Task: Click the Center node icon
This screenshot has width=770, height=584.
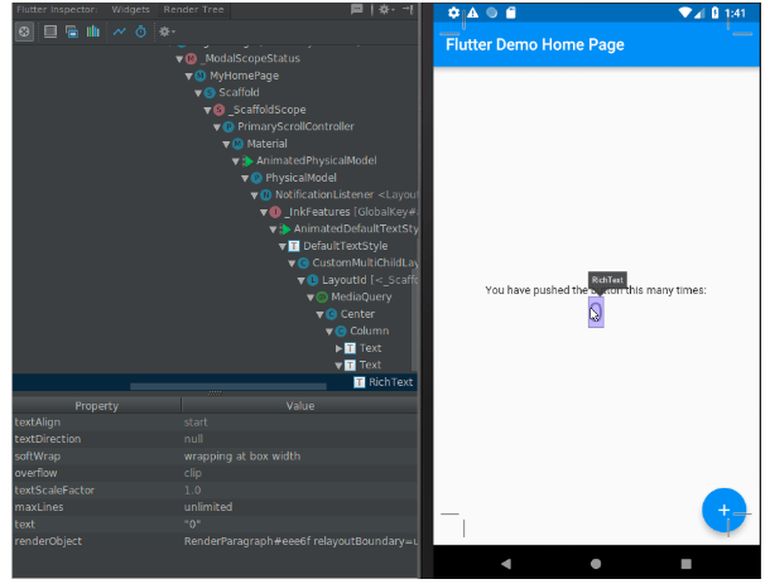Action: (x=331, y=314)
